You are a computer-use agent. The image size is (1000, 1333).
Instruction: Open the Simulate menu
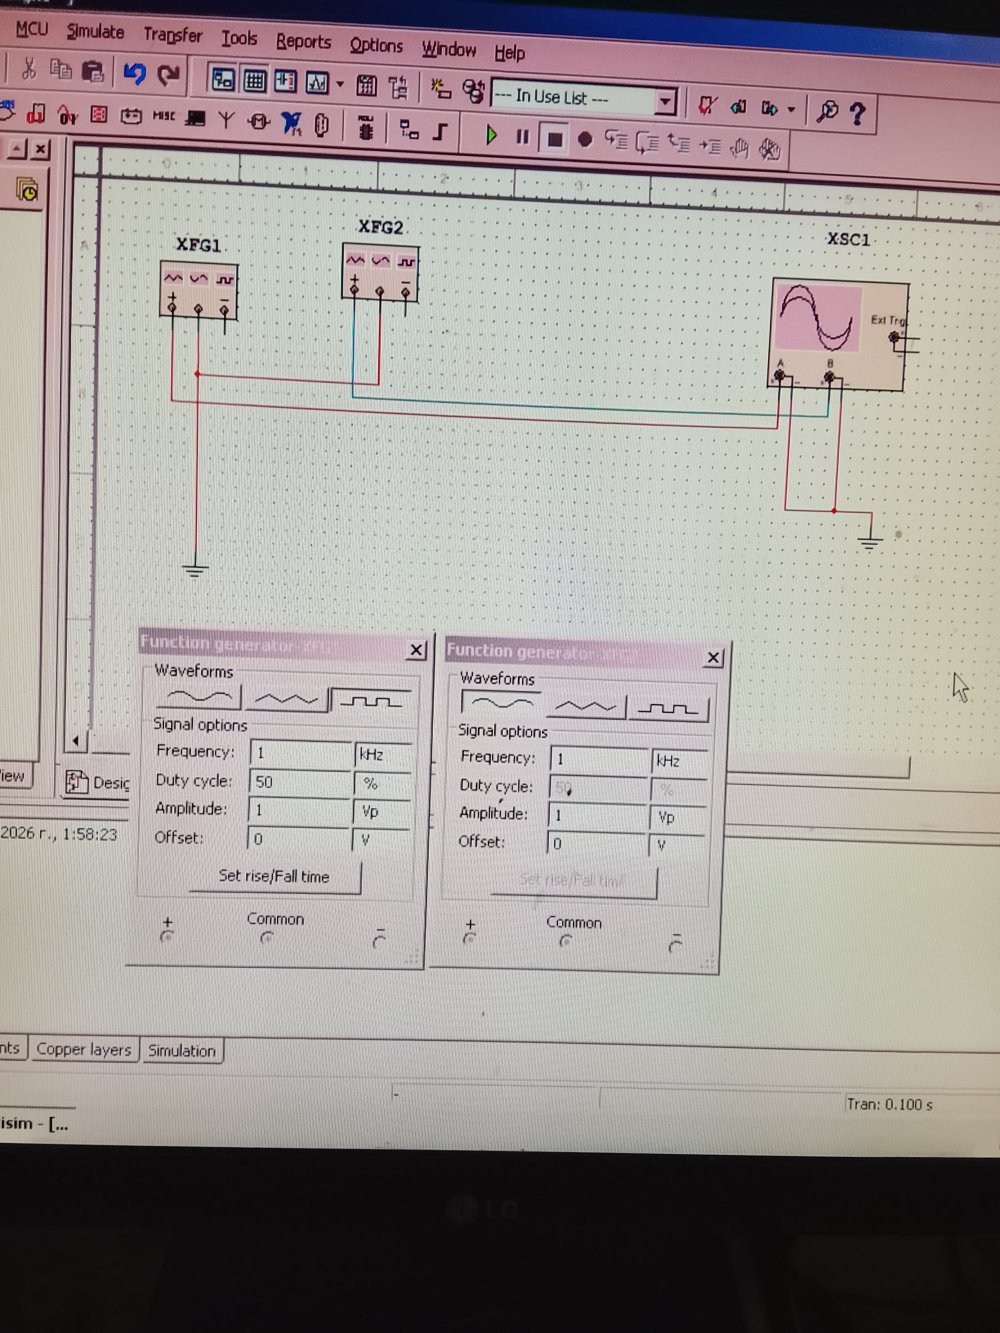pos(95,32)
